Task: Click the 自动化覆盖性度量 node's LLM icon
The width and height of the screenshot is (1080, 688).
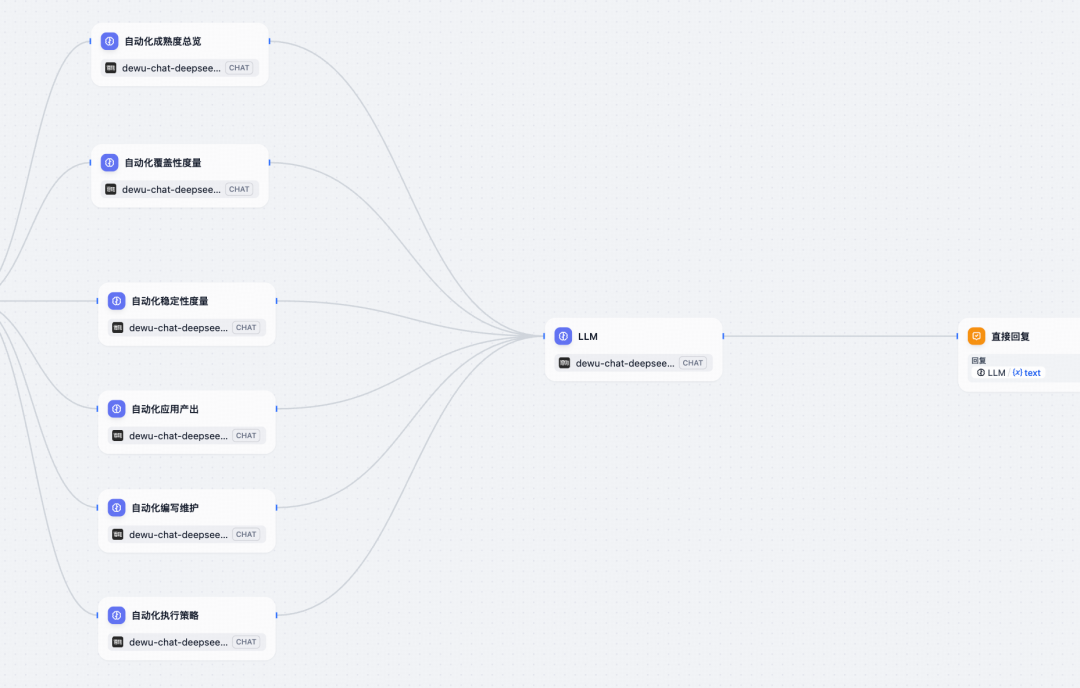Action: (110, 163)
